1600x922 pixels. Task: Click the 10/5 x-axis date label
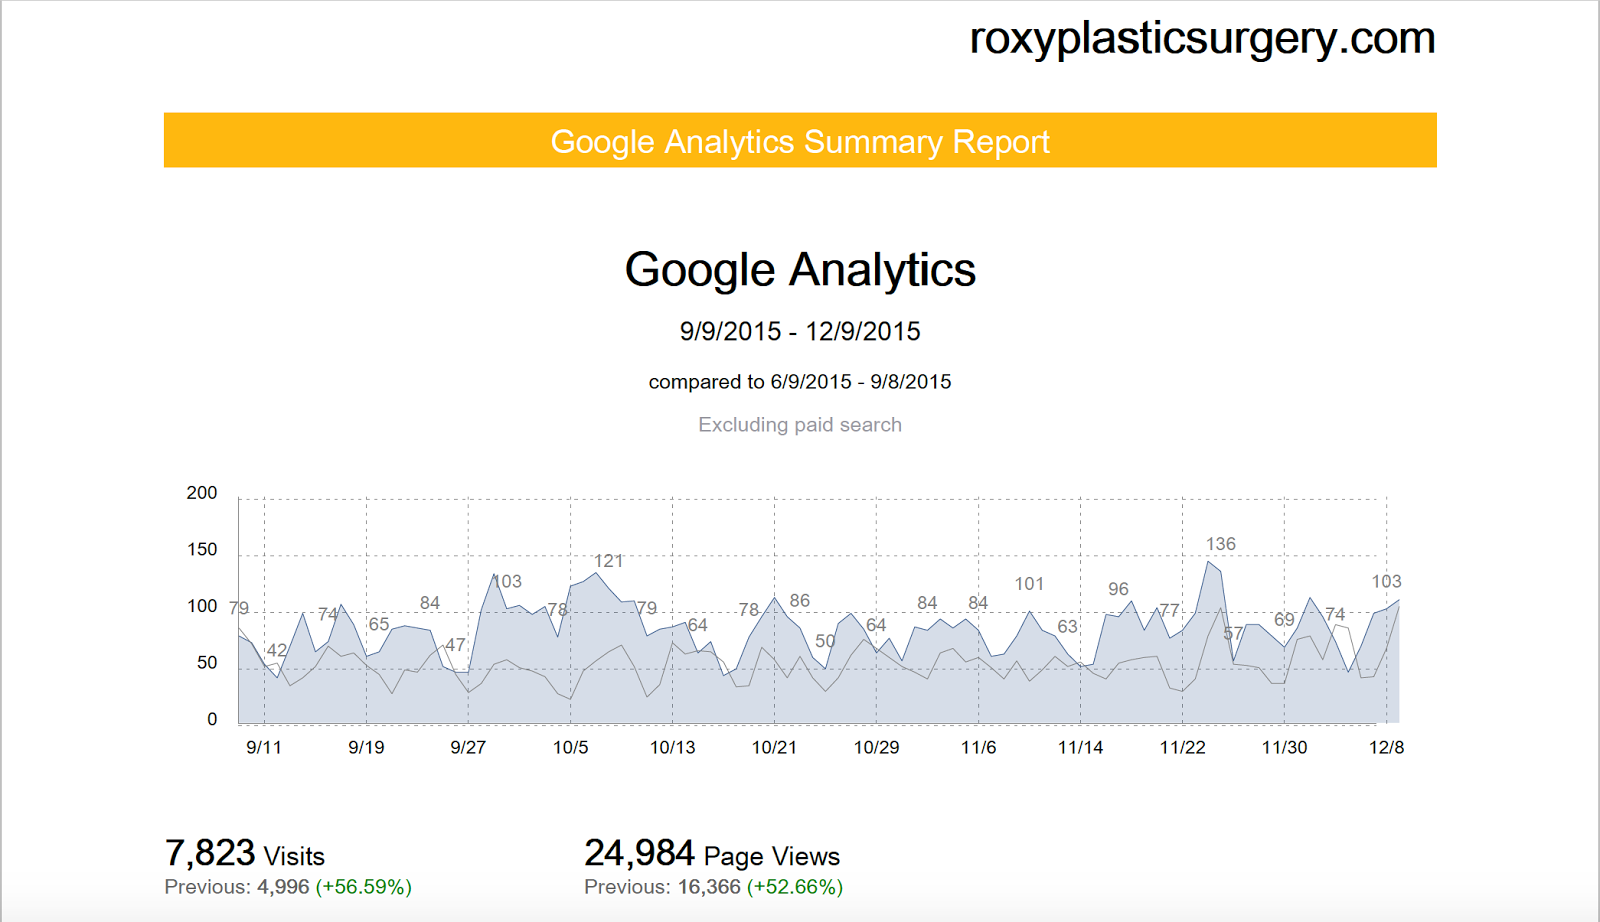click(x=571, y=747)
